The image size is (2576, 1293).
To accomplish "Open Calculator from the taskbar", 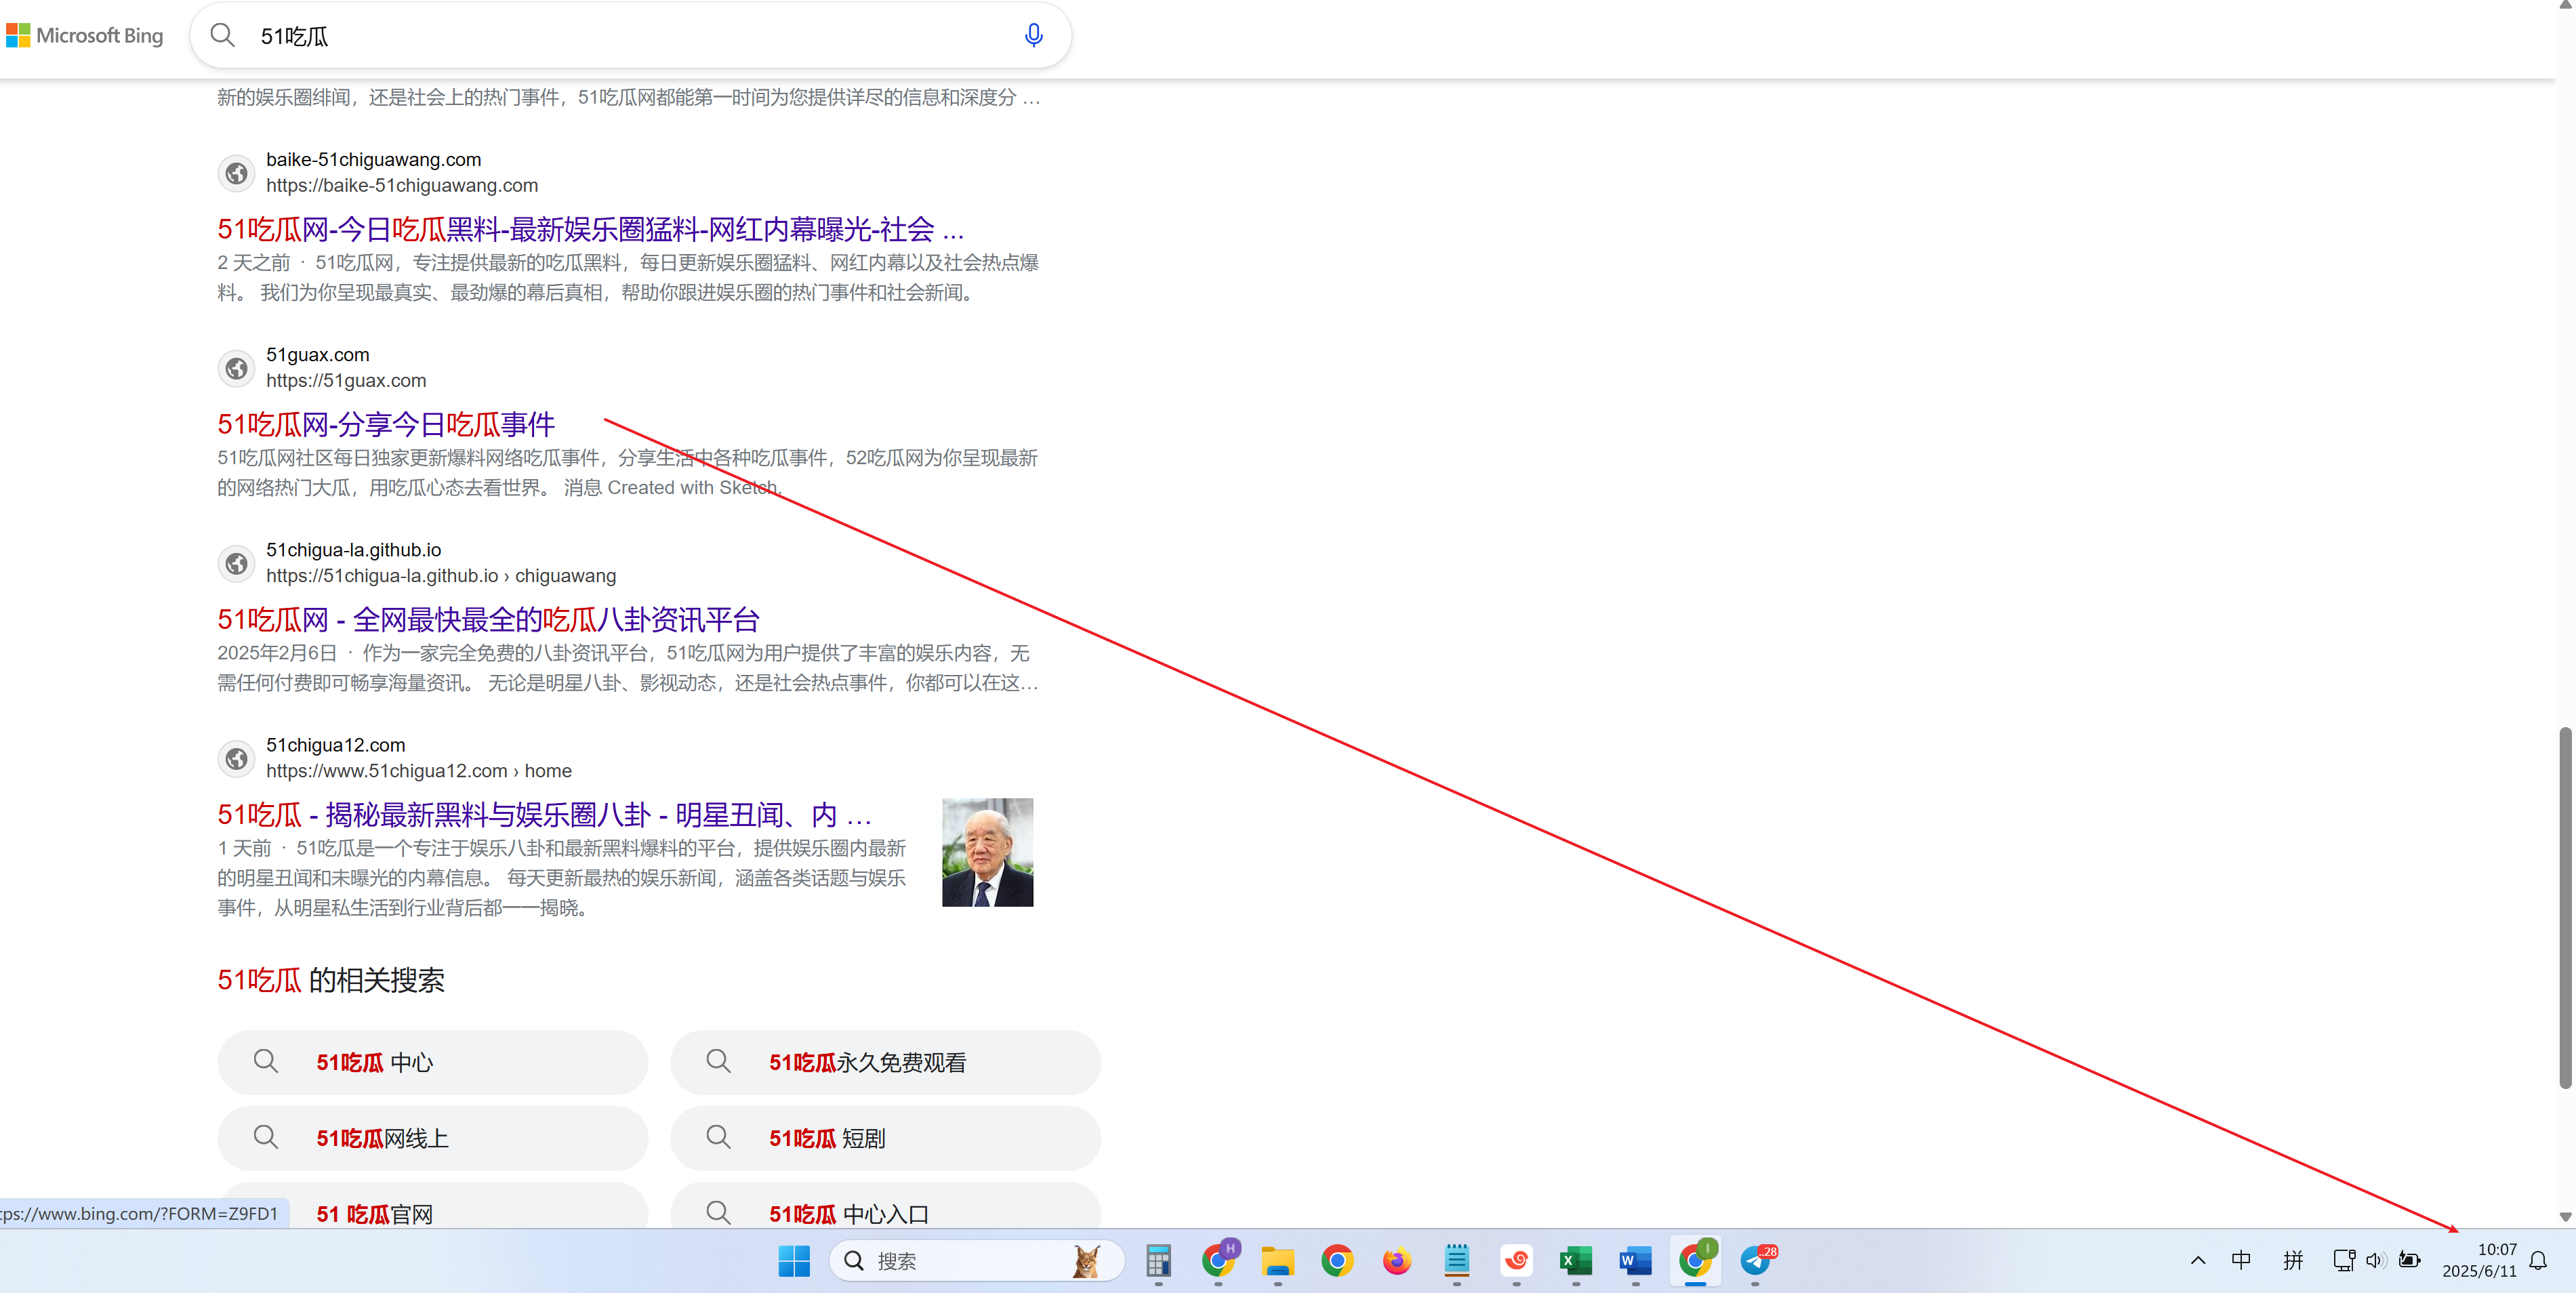I will click(1158, 1261).
